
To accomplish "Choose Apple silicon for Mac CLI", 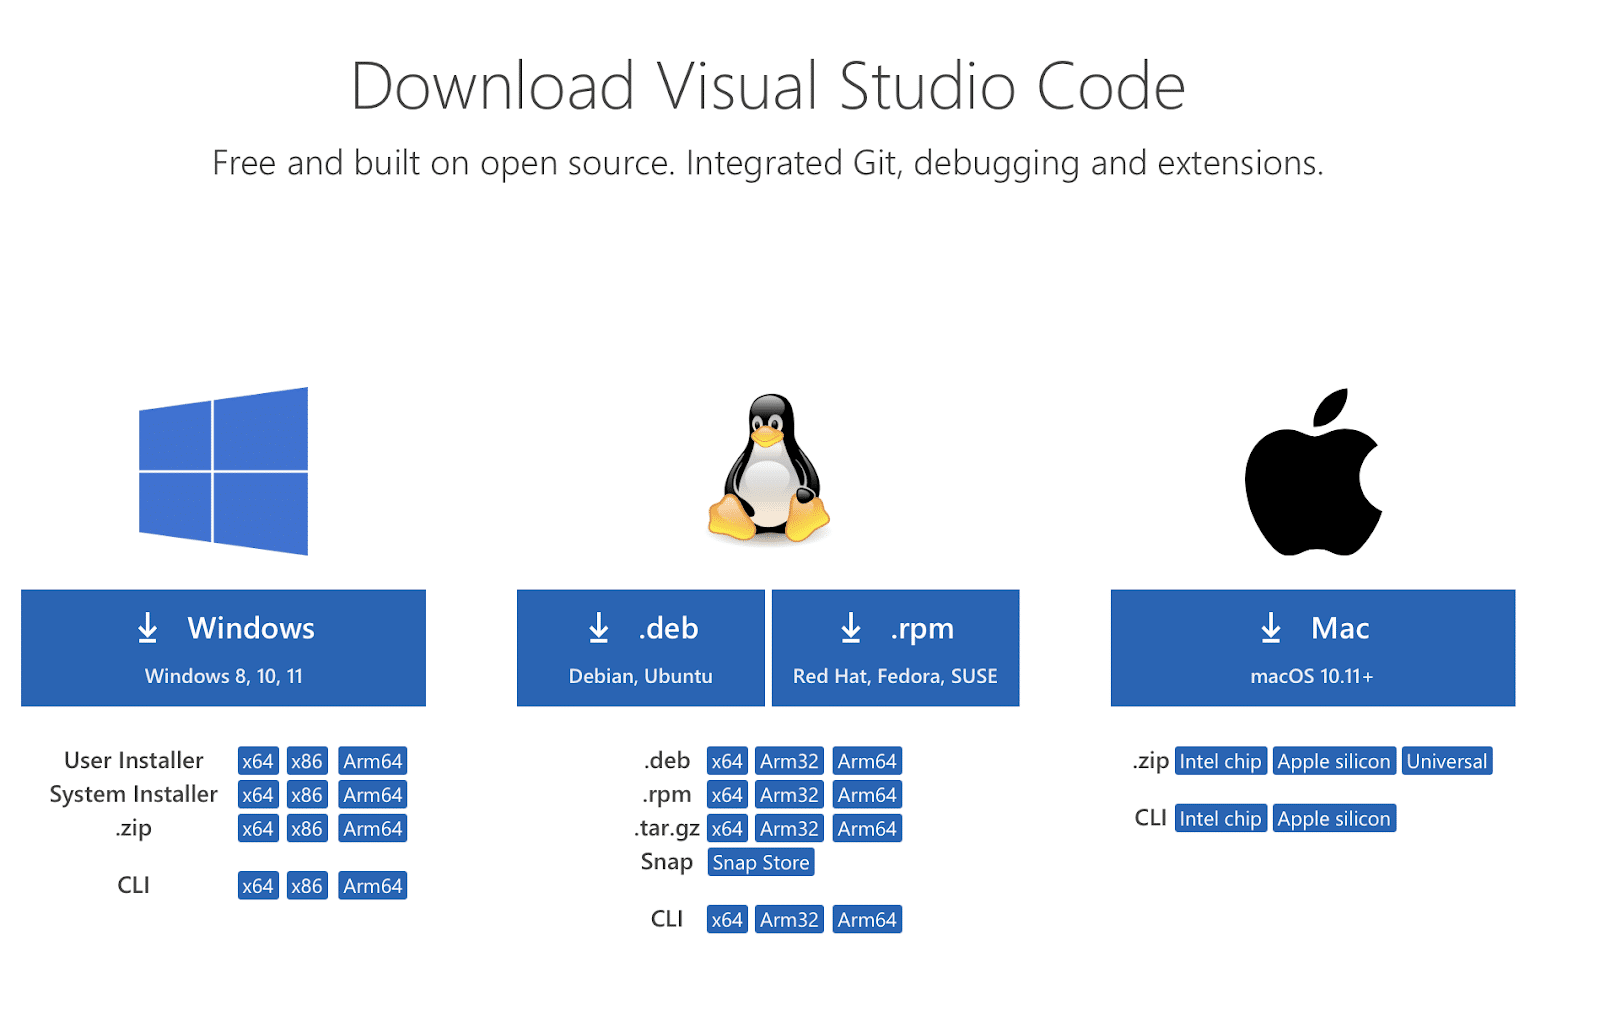I will coord(1334,818).
